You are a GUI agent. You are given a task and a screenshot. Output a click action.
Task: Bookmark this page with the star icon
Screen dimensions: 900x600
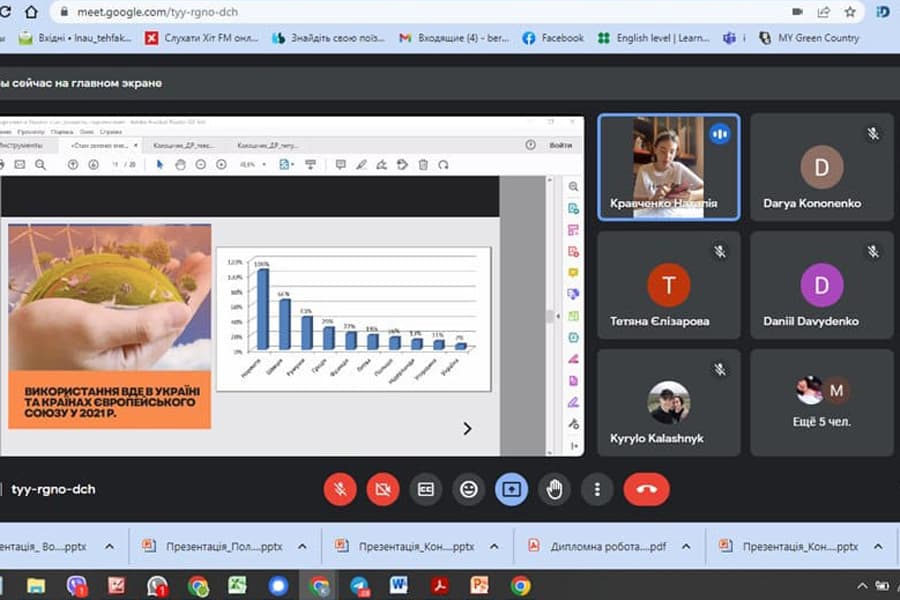coord(850,12)
